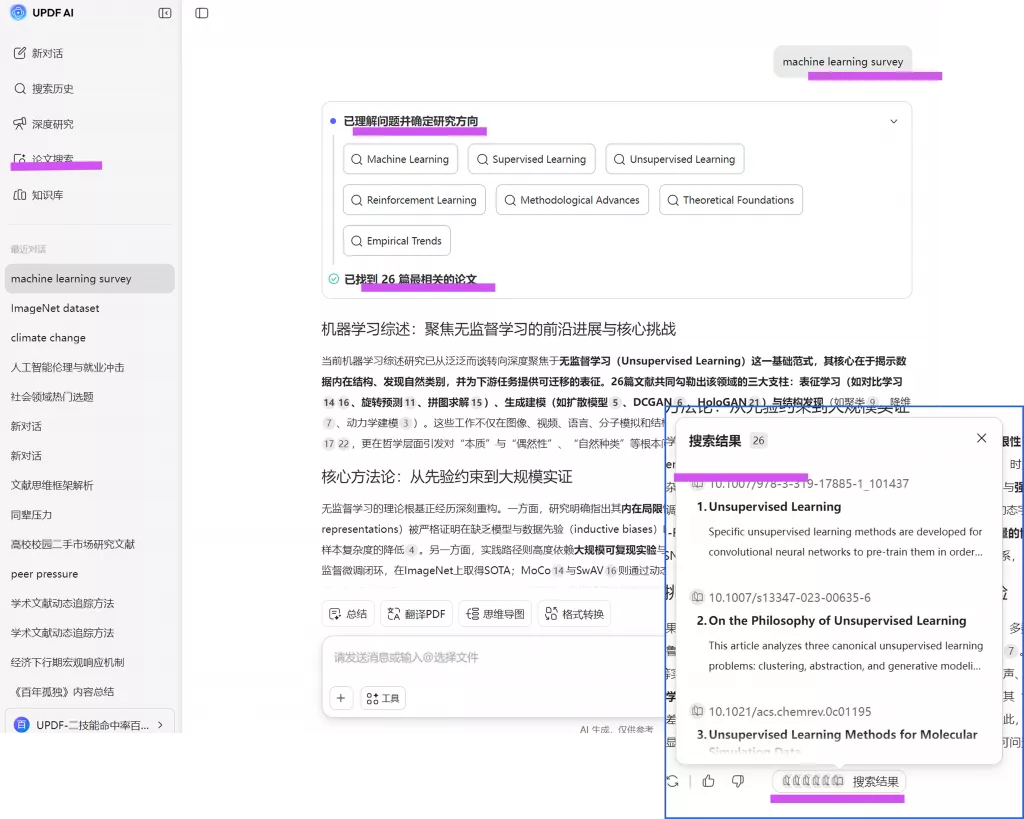1024x819 pixels.
Task: Collapse the research direction panel chevron
Action: (x=894, y=122)
